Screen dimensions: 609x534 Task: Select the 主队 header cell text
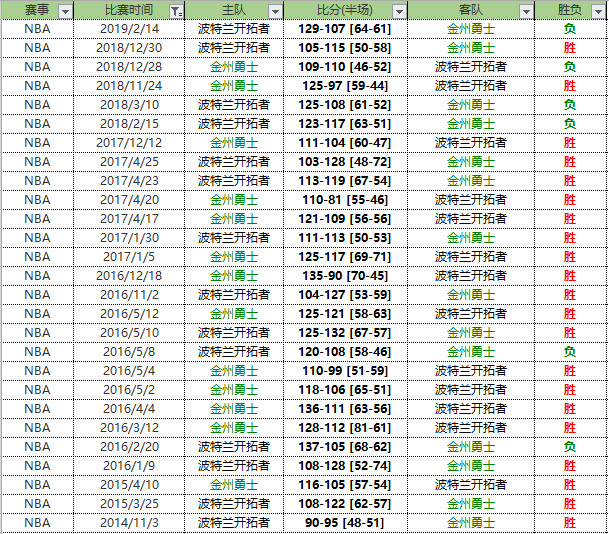(x=234, y=10)
